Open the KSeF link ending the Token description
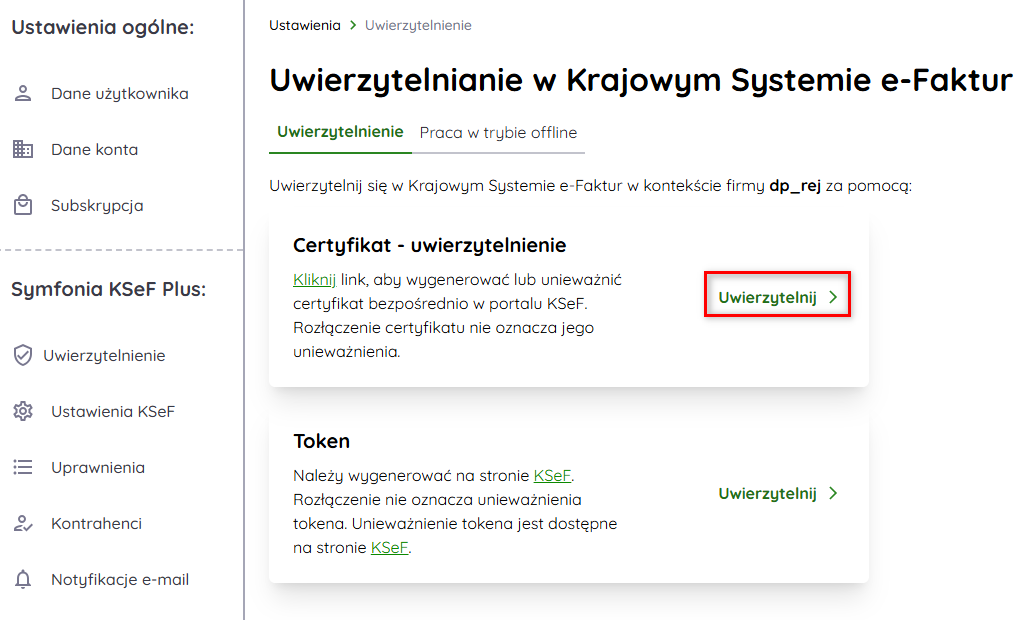Screen dimensions: 1034x620 click(x=389, y=548)
